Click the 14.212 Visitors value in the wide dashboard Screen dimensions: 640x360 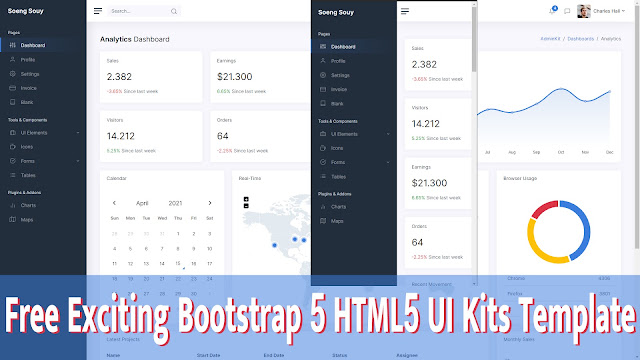pos(120,136)
